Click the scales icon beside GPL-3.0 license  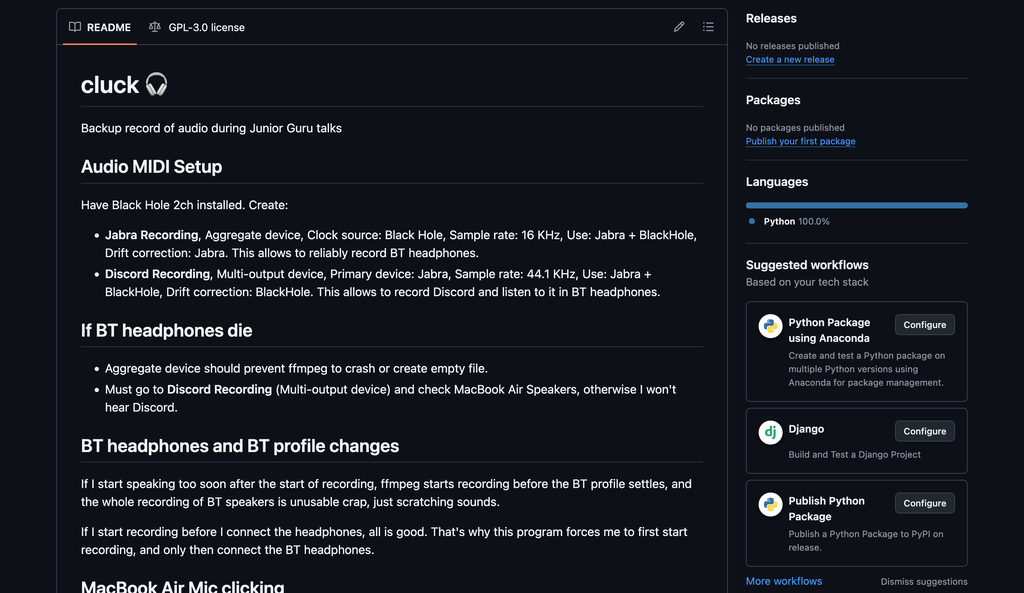[155, 27]
